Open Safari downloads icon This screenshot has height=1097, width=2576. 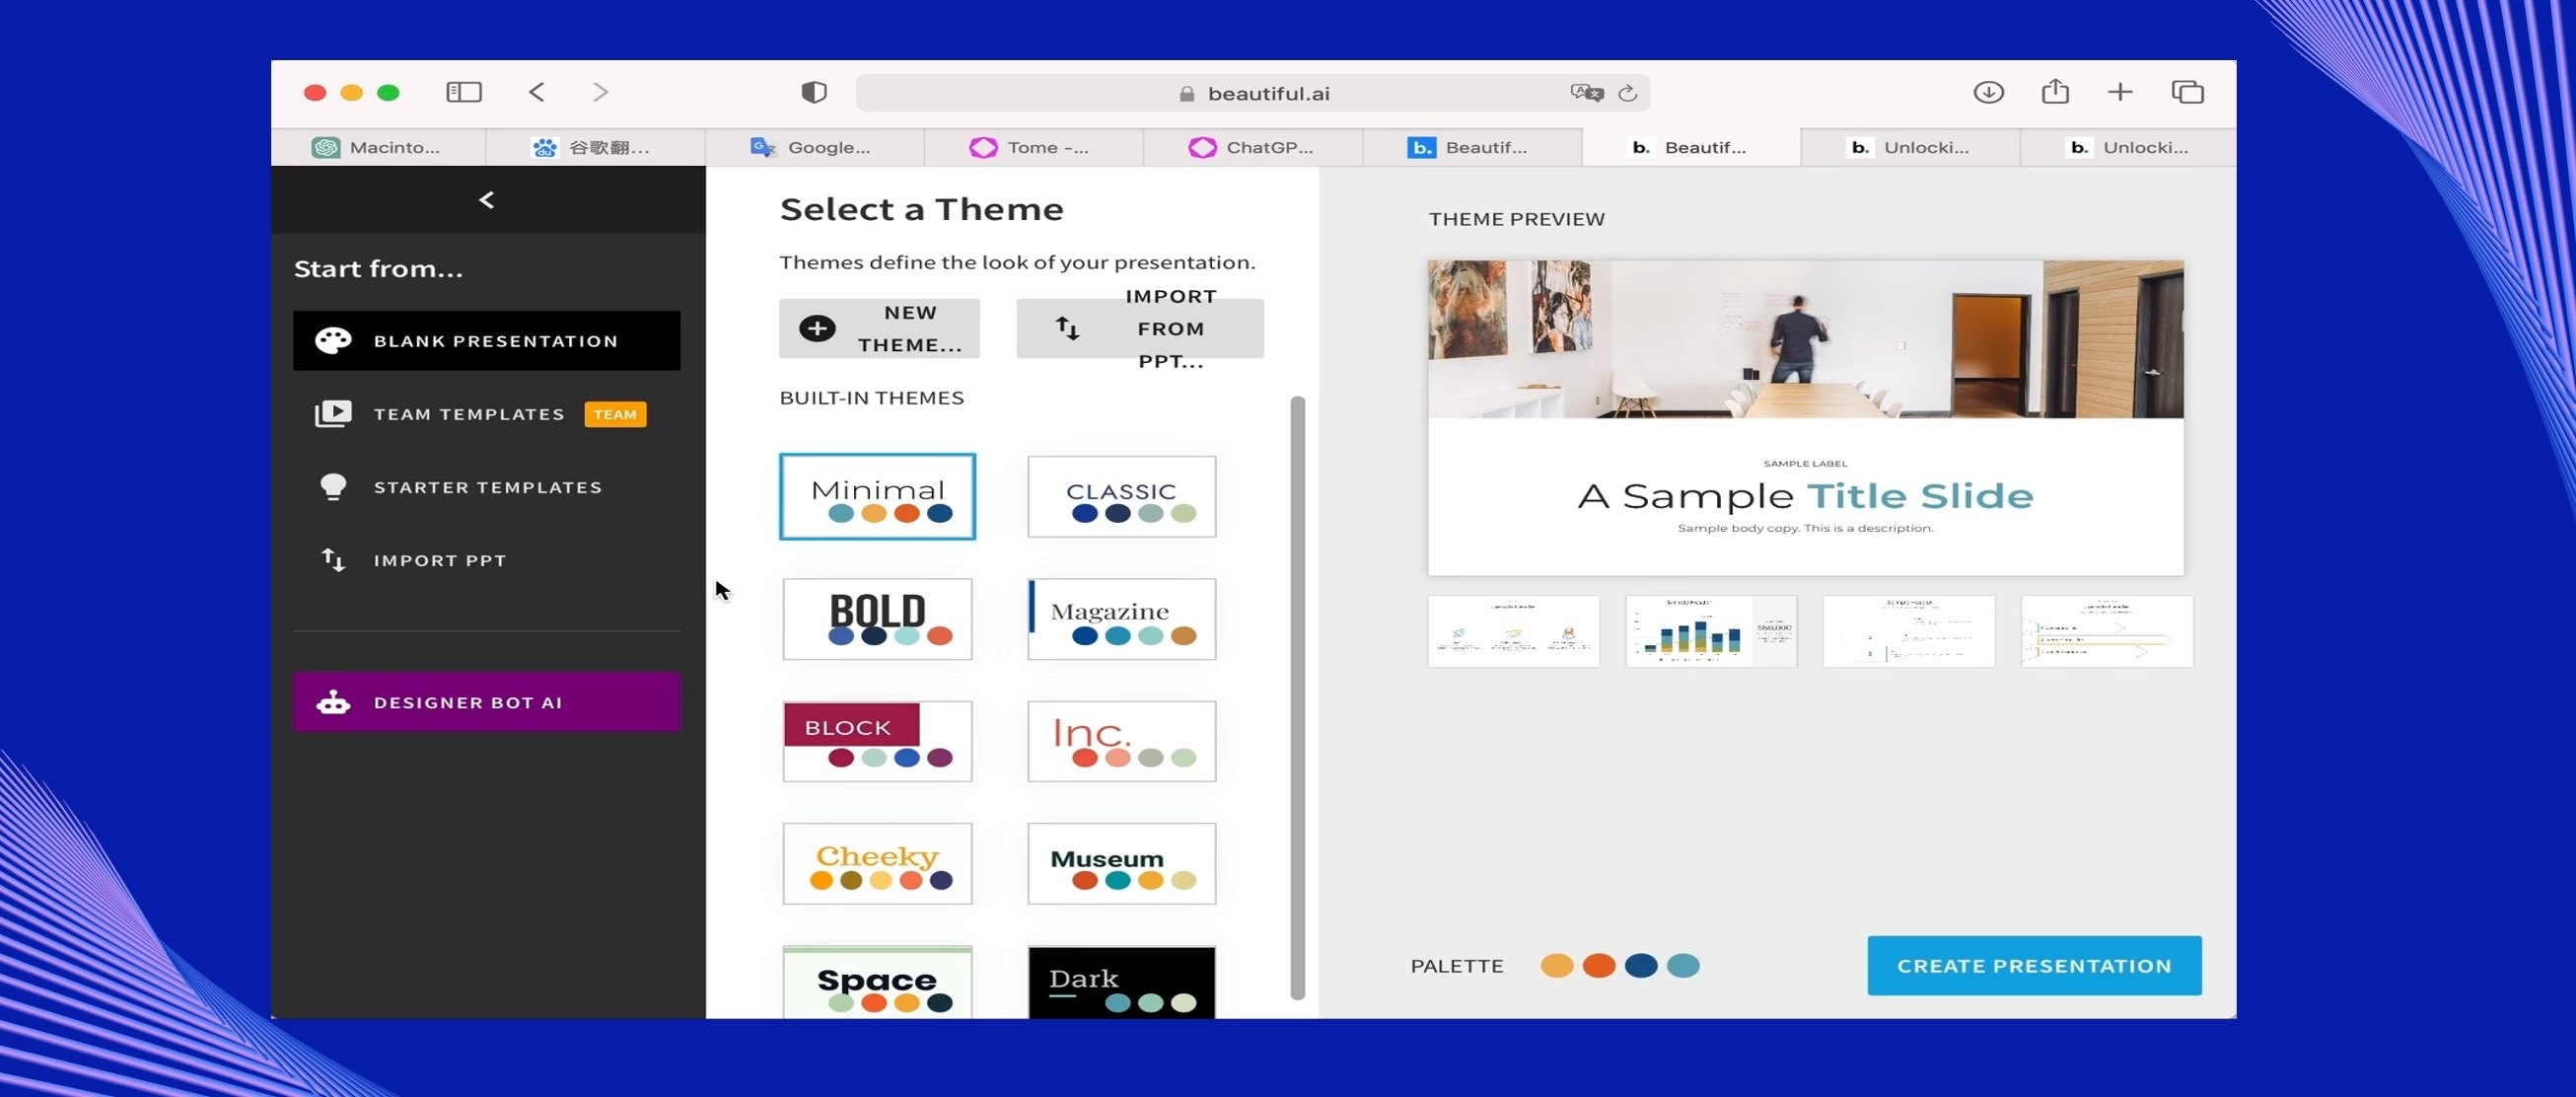pos(1988,92)
